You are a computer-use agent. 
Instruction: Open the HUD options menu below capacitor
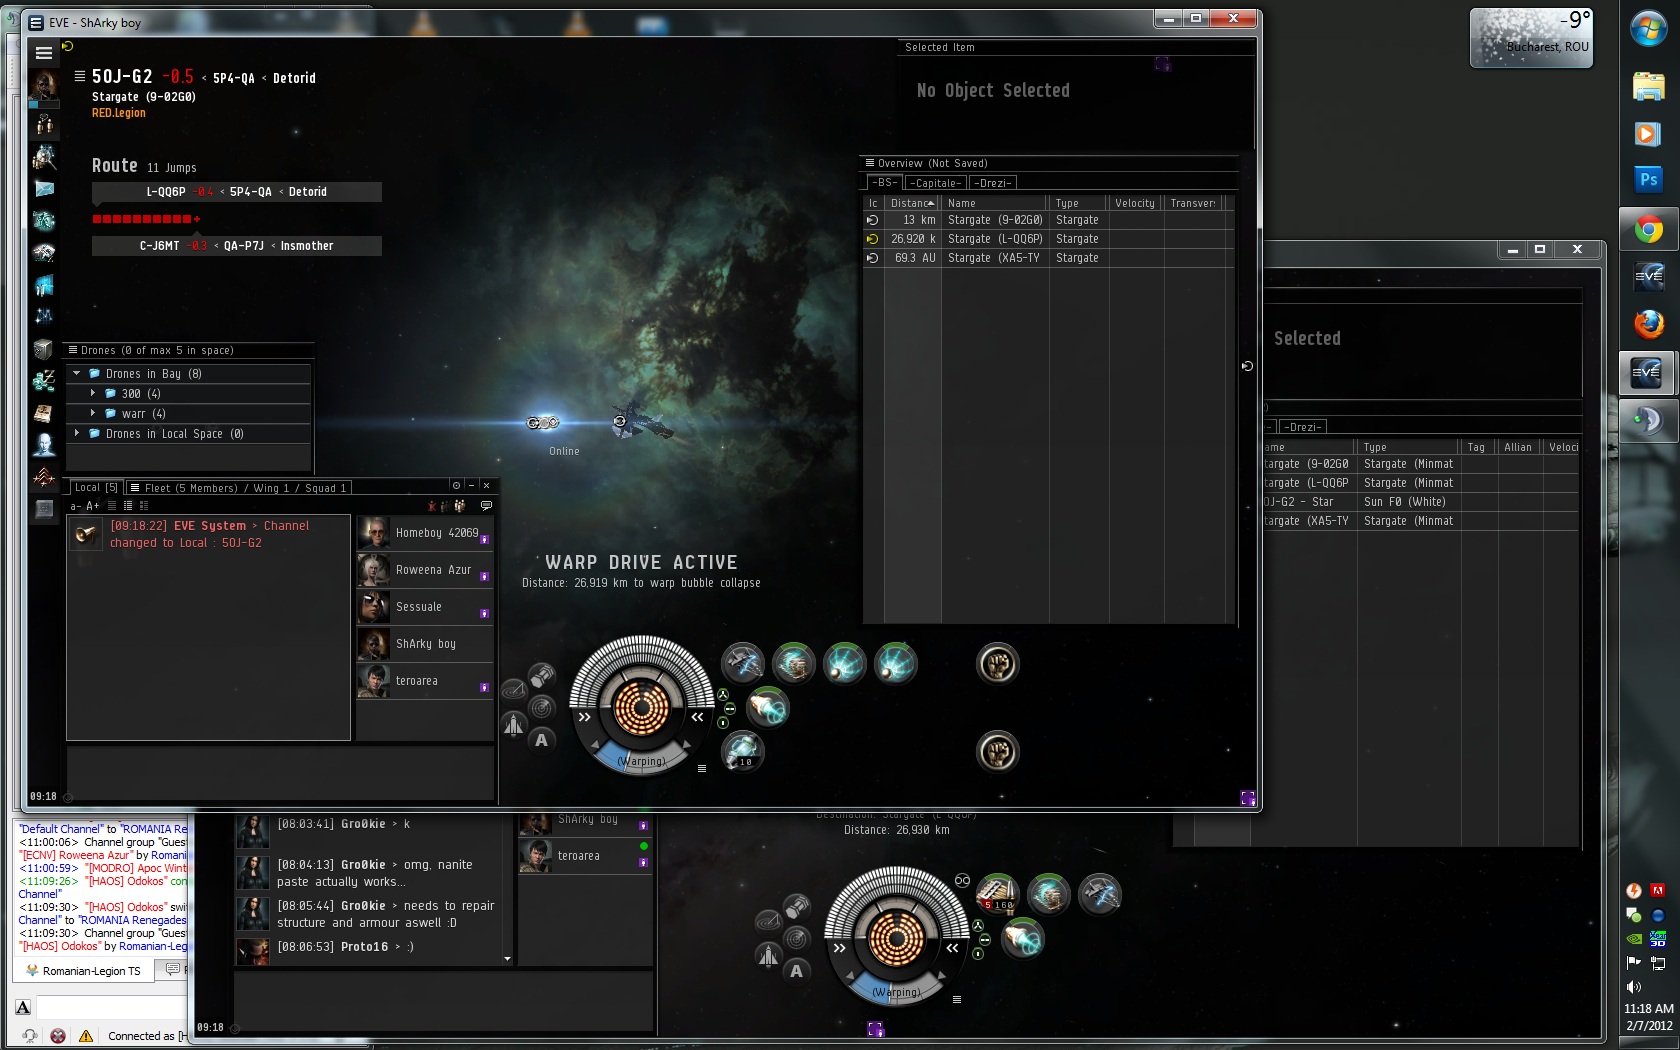[x=702, y=768]
